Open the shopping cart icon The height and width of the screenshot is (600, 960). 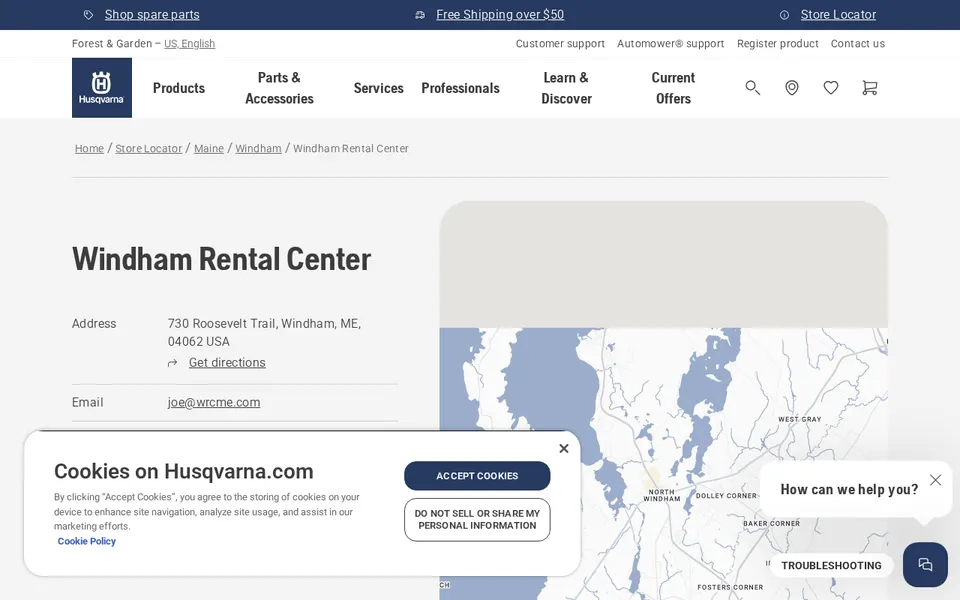coord(869,88)
